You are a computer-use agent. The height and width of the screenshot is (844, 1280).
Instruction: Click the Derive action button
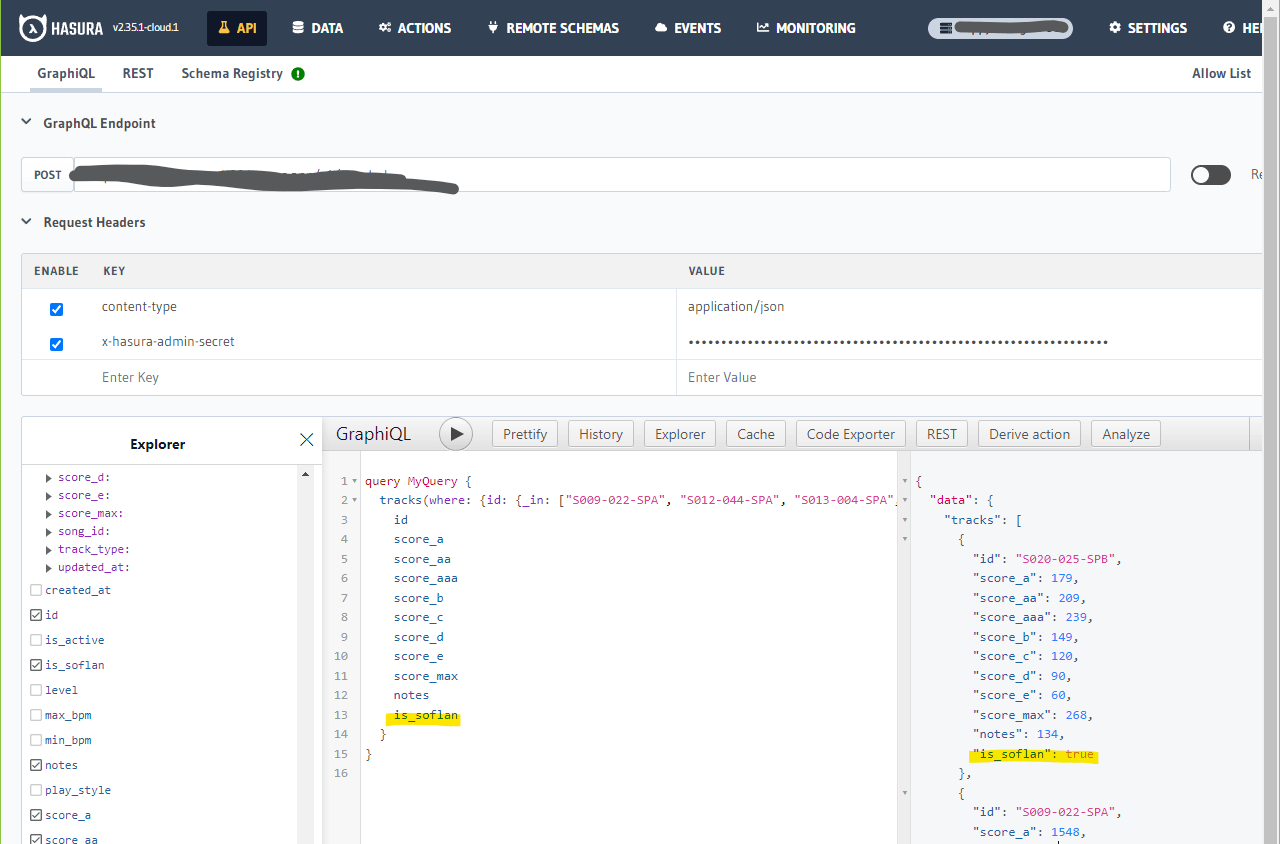[x=1029, y=434]
